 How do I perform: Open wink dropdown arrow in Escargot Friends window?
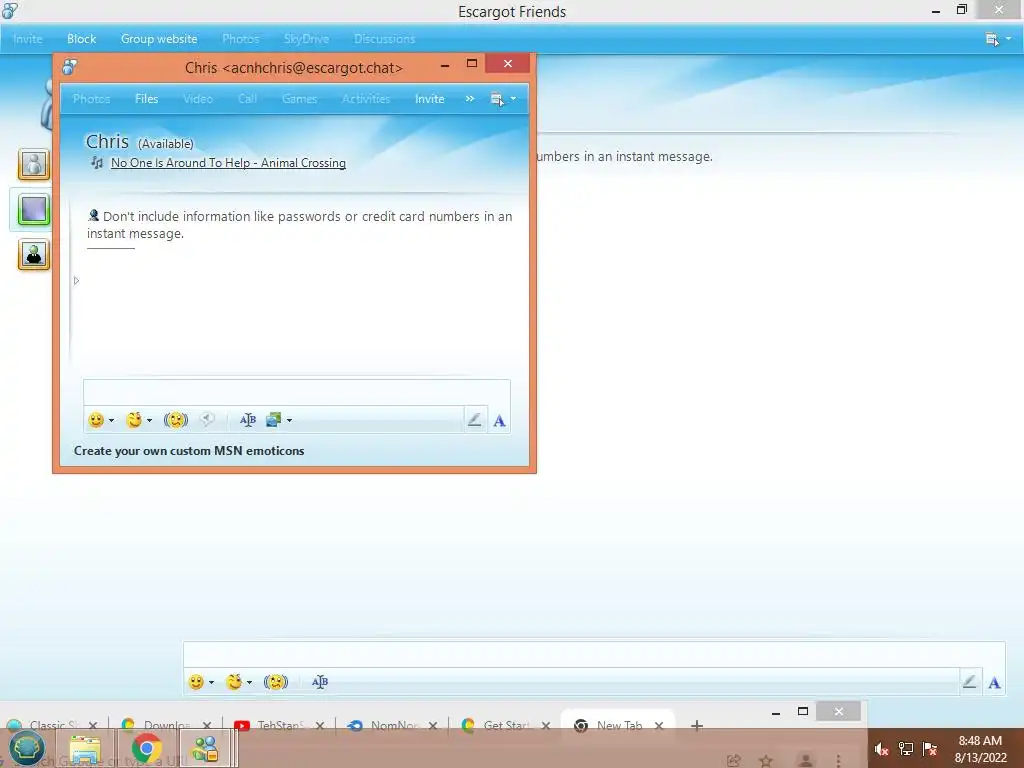click(249, 682)
